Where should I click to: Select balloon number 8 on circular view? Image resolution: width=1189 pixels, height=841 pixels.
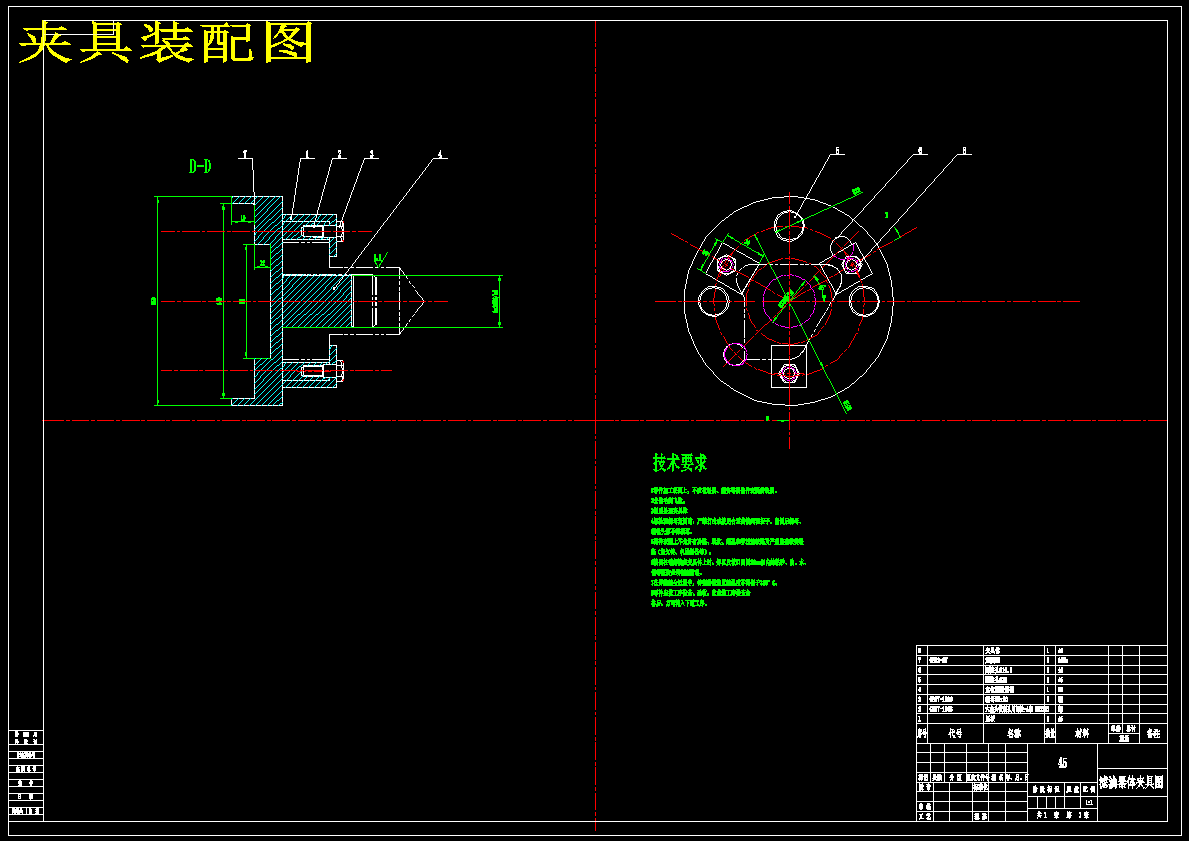[964, 151]
